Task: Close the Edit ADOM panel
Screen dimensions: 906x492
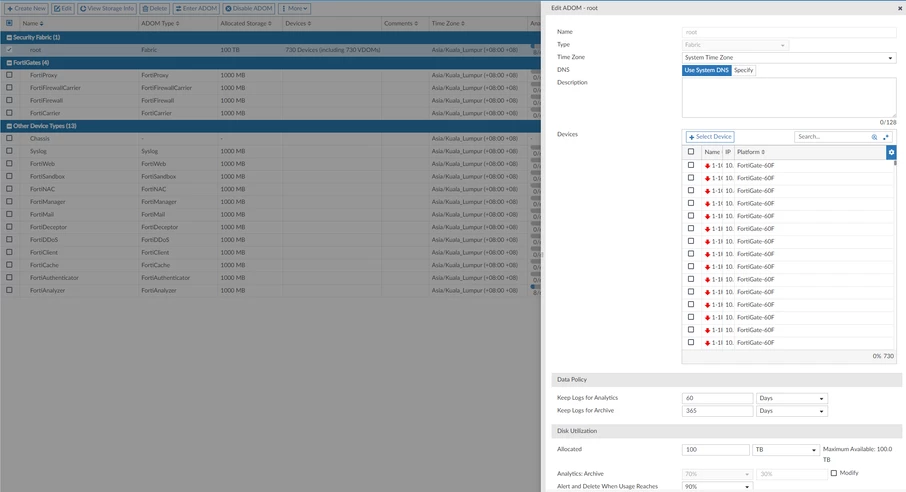Action: (900, 8)
